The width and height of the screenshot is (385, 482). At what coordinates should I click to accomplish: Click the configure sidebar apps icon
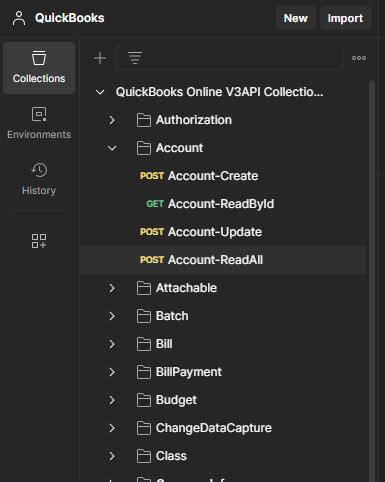point(39,241)
